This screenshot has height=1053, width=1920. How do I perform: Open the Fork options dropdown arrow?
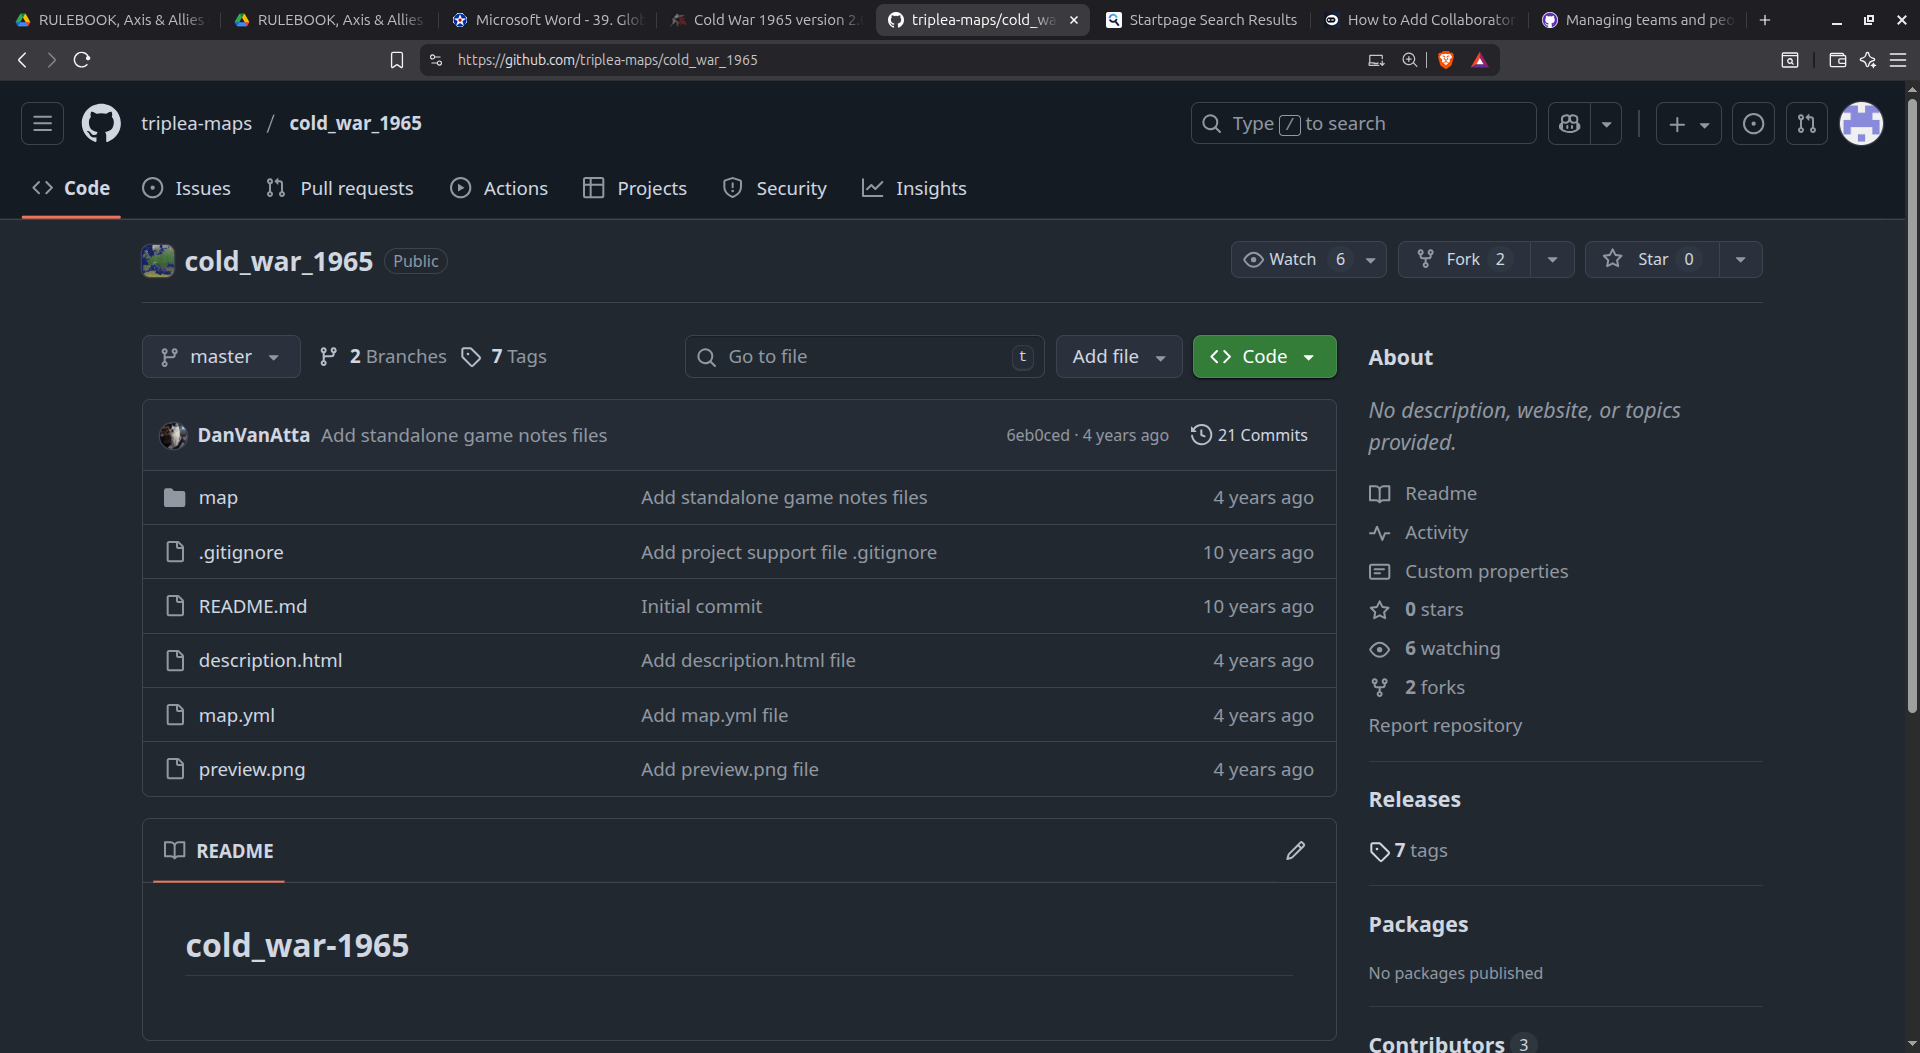[x=1552, y=260]
